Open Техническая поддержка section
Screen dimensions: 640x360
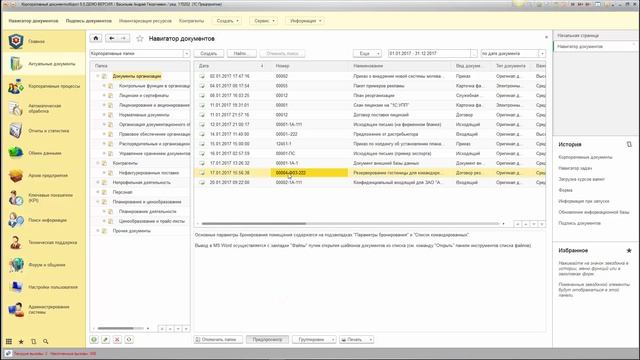click(43, 242)
